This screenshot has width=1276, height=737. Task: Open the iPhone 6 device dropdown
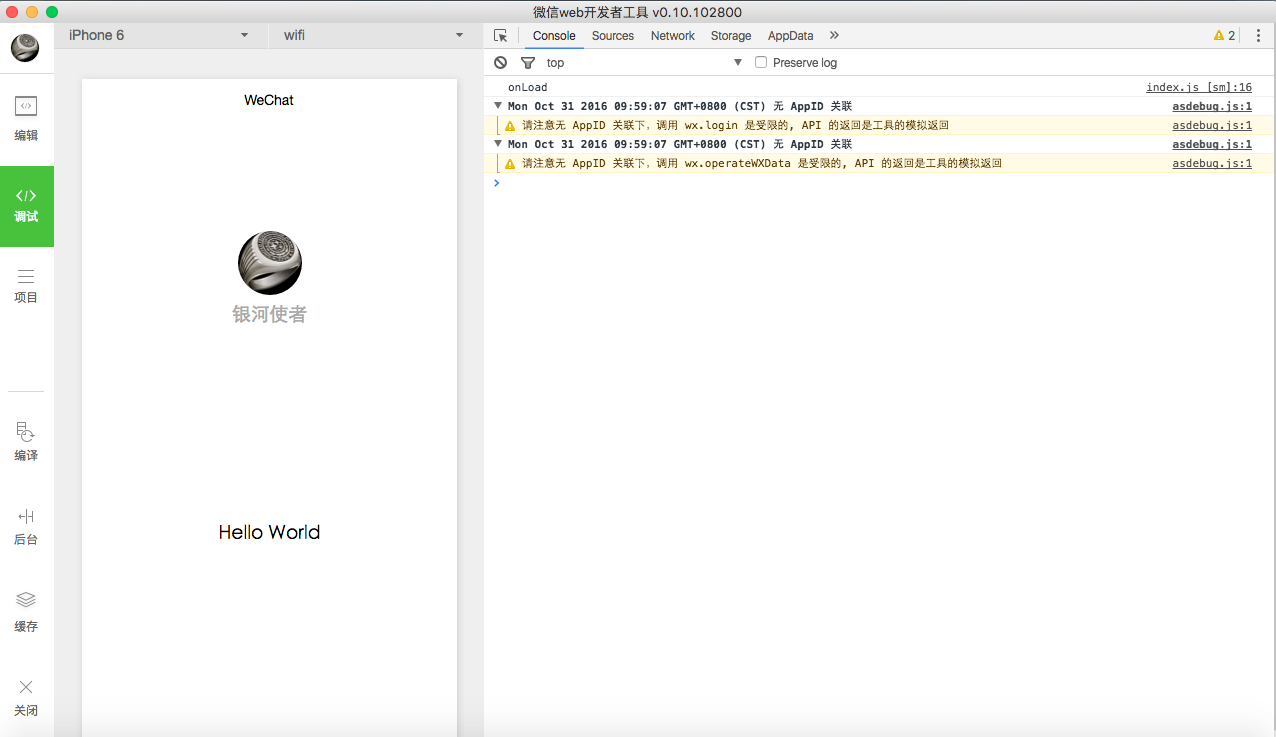tap(161, 35)
